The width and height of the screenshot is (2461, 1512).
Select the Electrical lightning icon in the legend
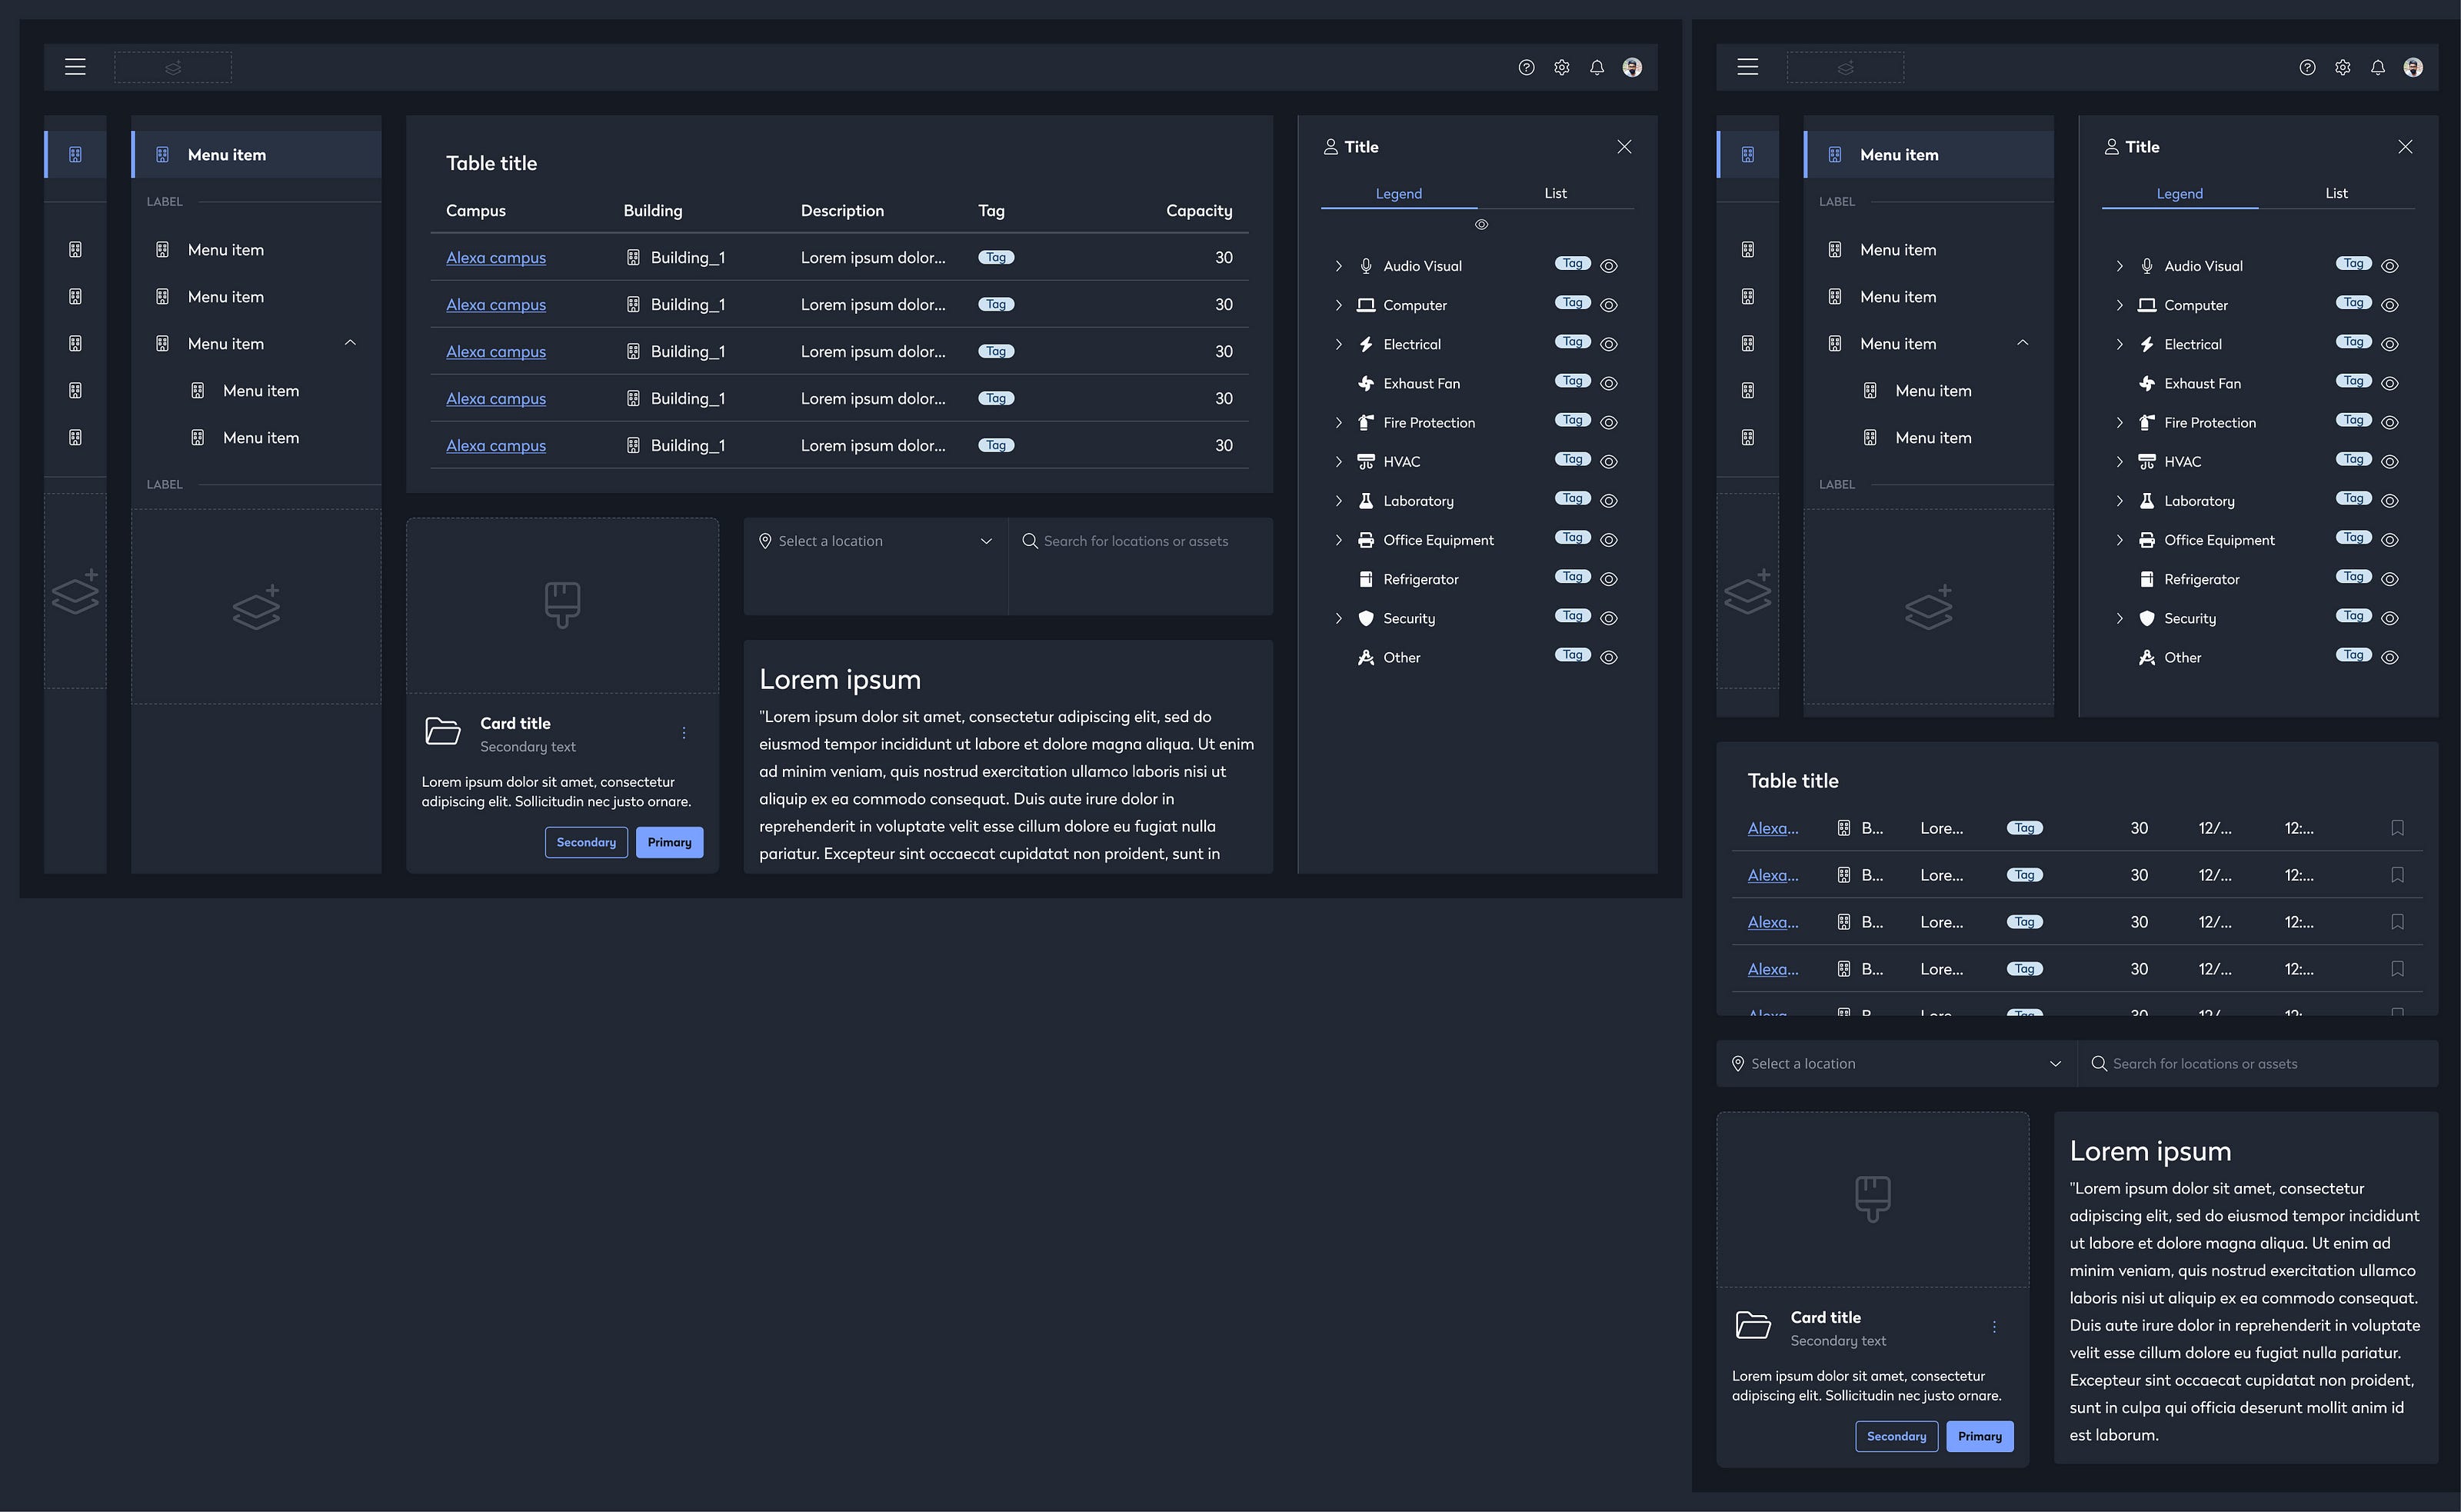[x=1366, y=343]
